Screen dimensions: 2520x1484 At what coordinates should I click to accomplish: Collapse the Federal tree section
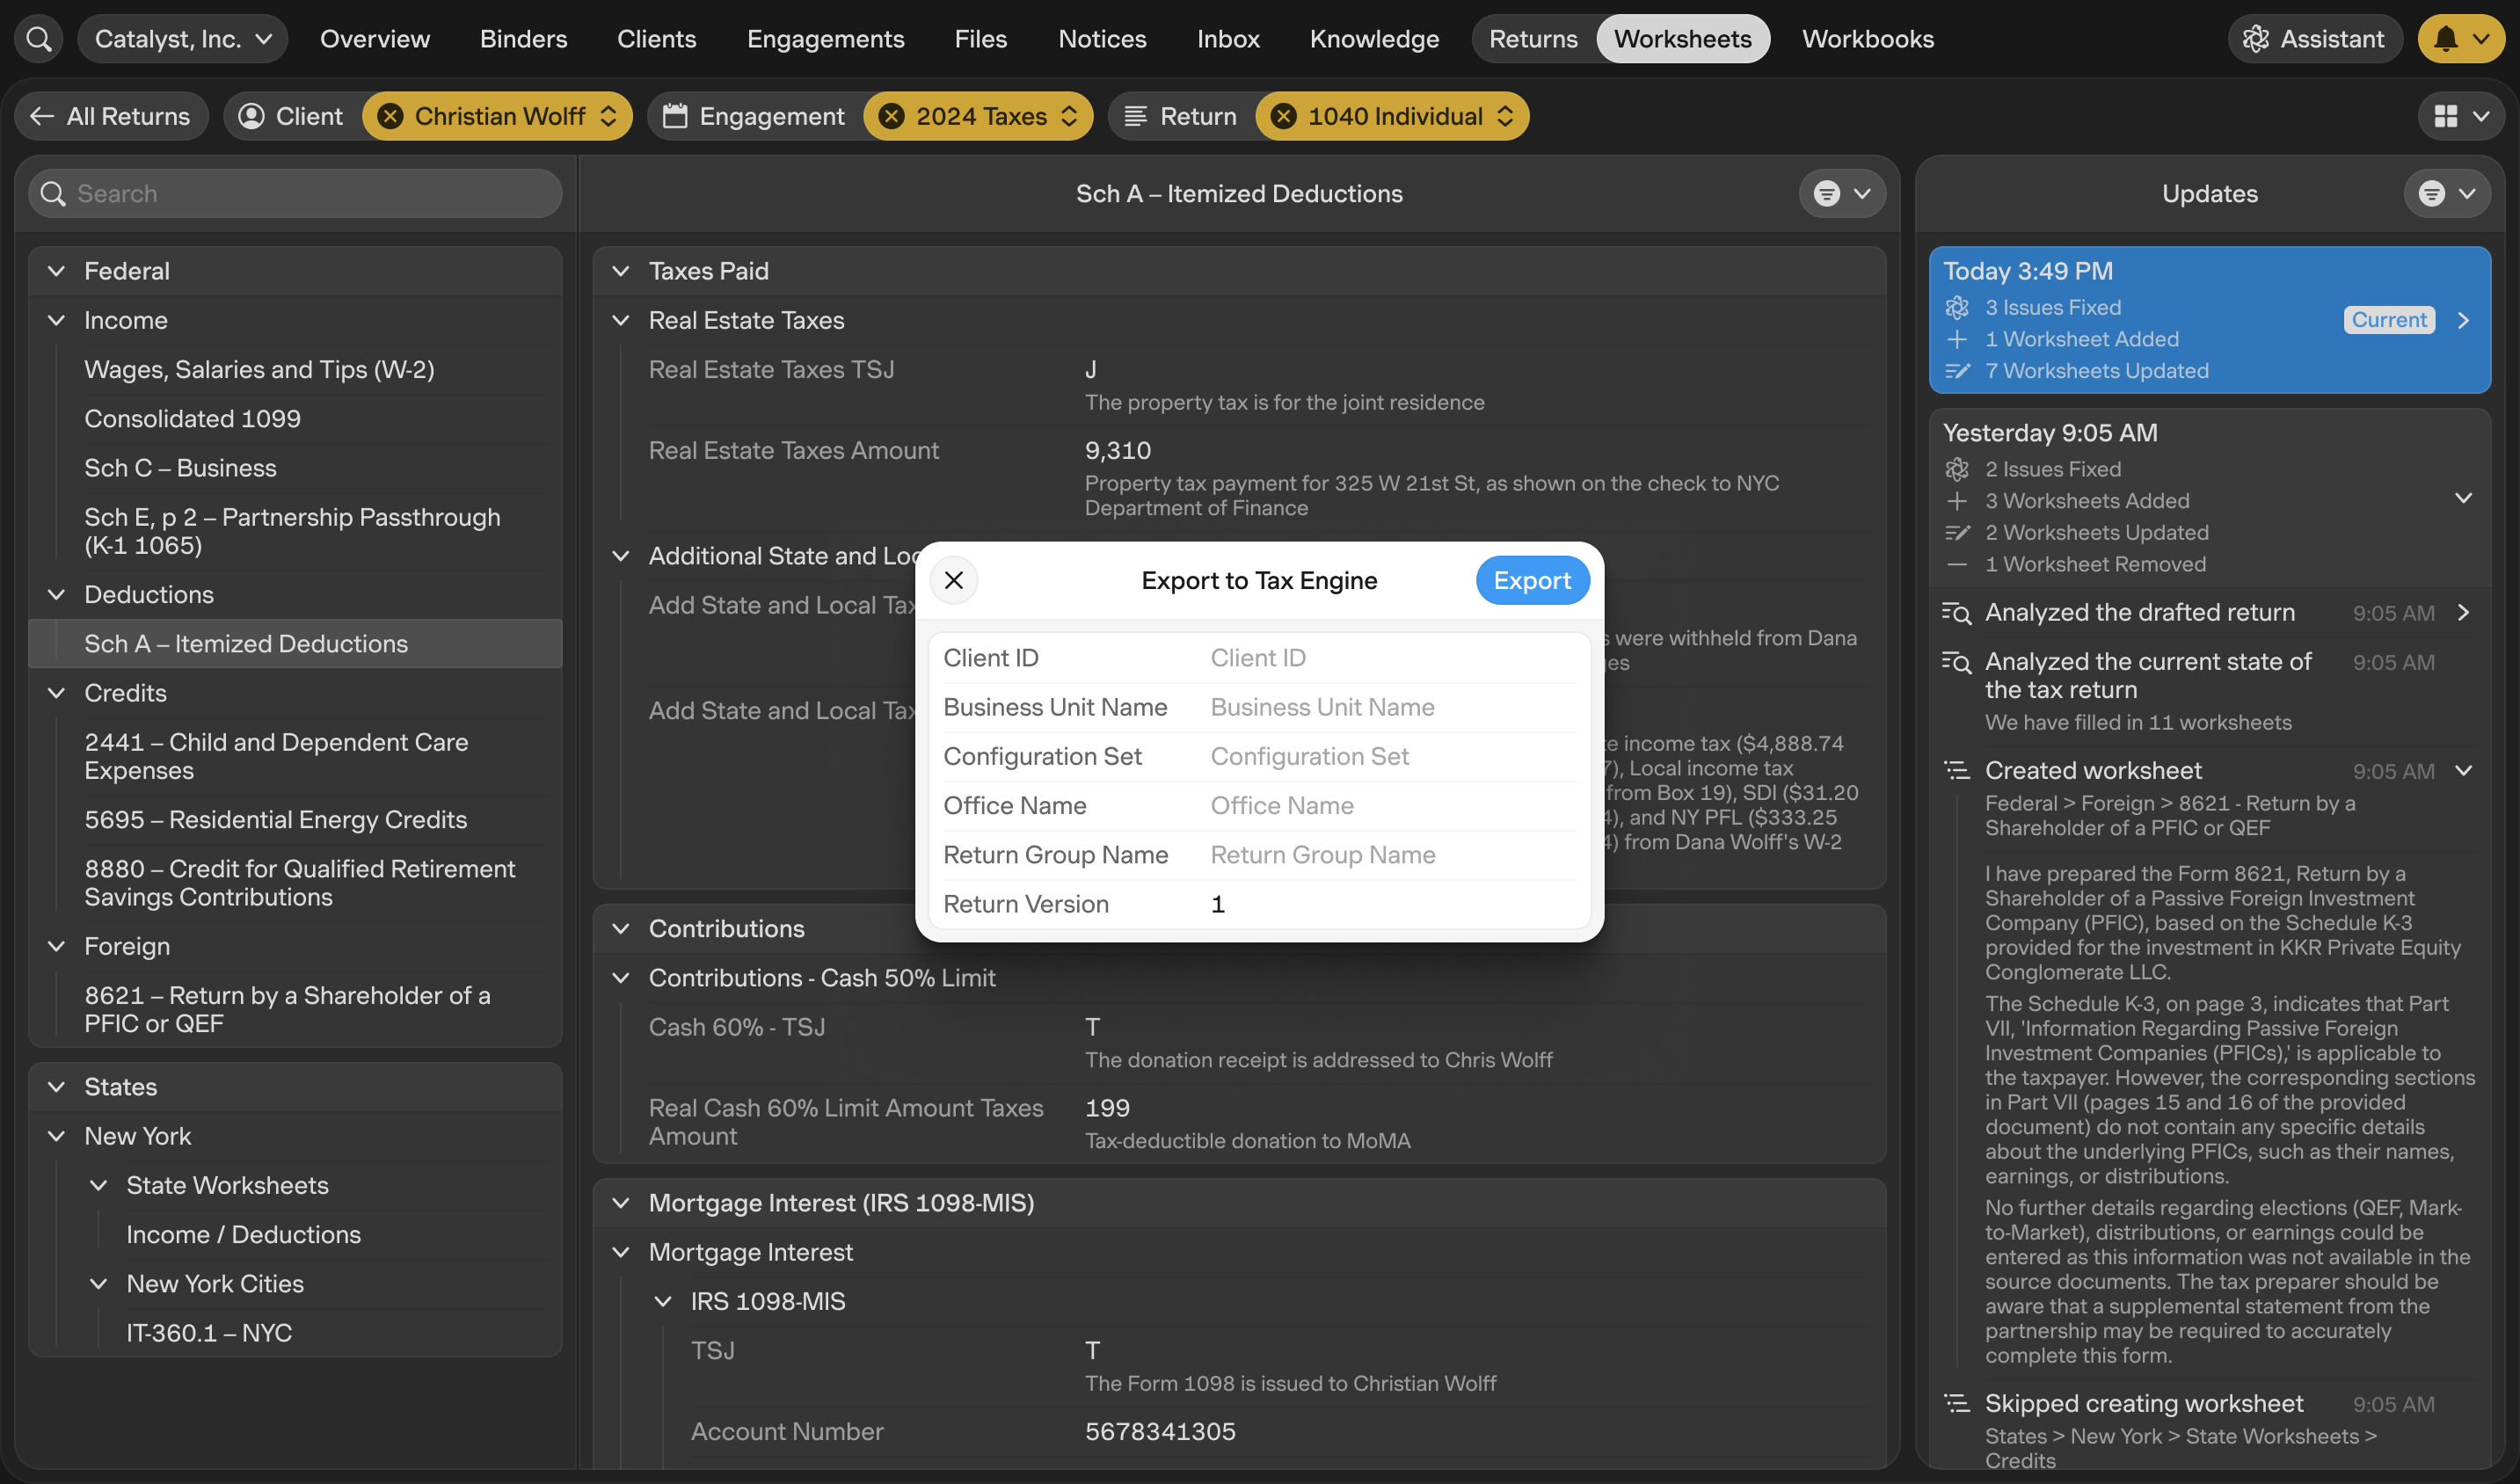click(57, 271)
